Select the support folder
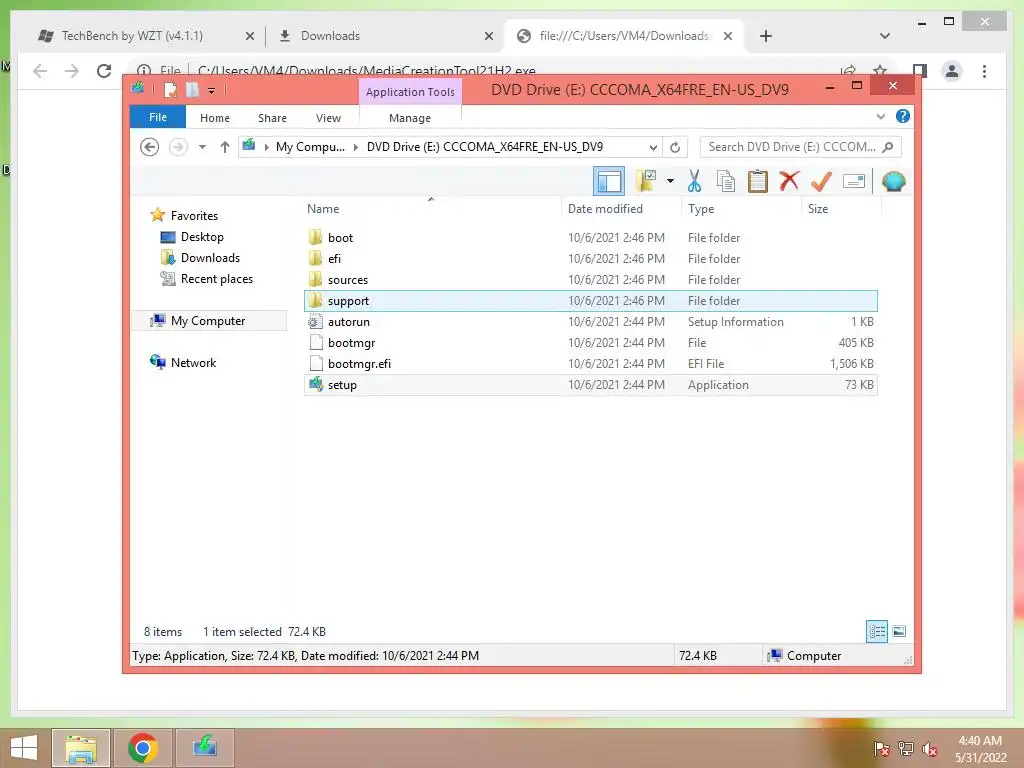The width and height of the screenshot is (1024, 768). 591,300
